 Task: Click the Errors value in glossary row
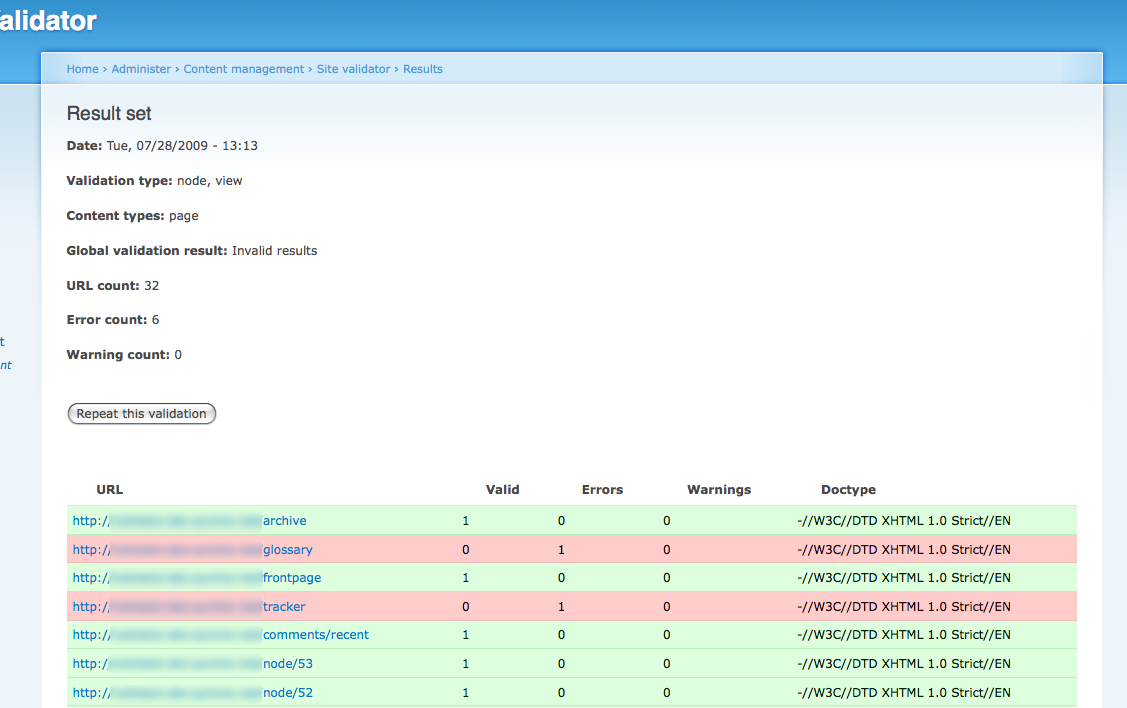pos(561,549)
